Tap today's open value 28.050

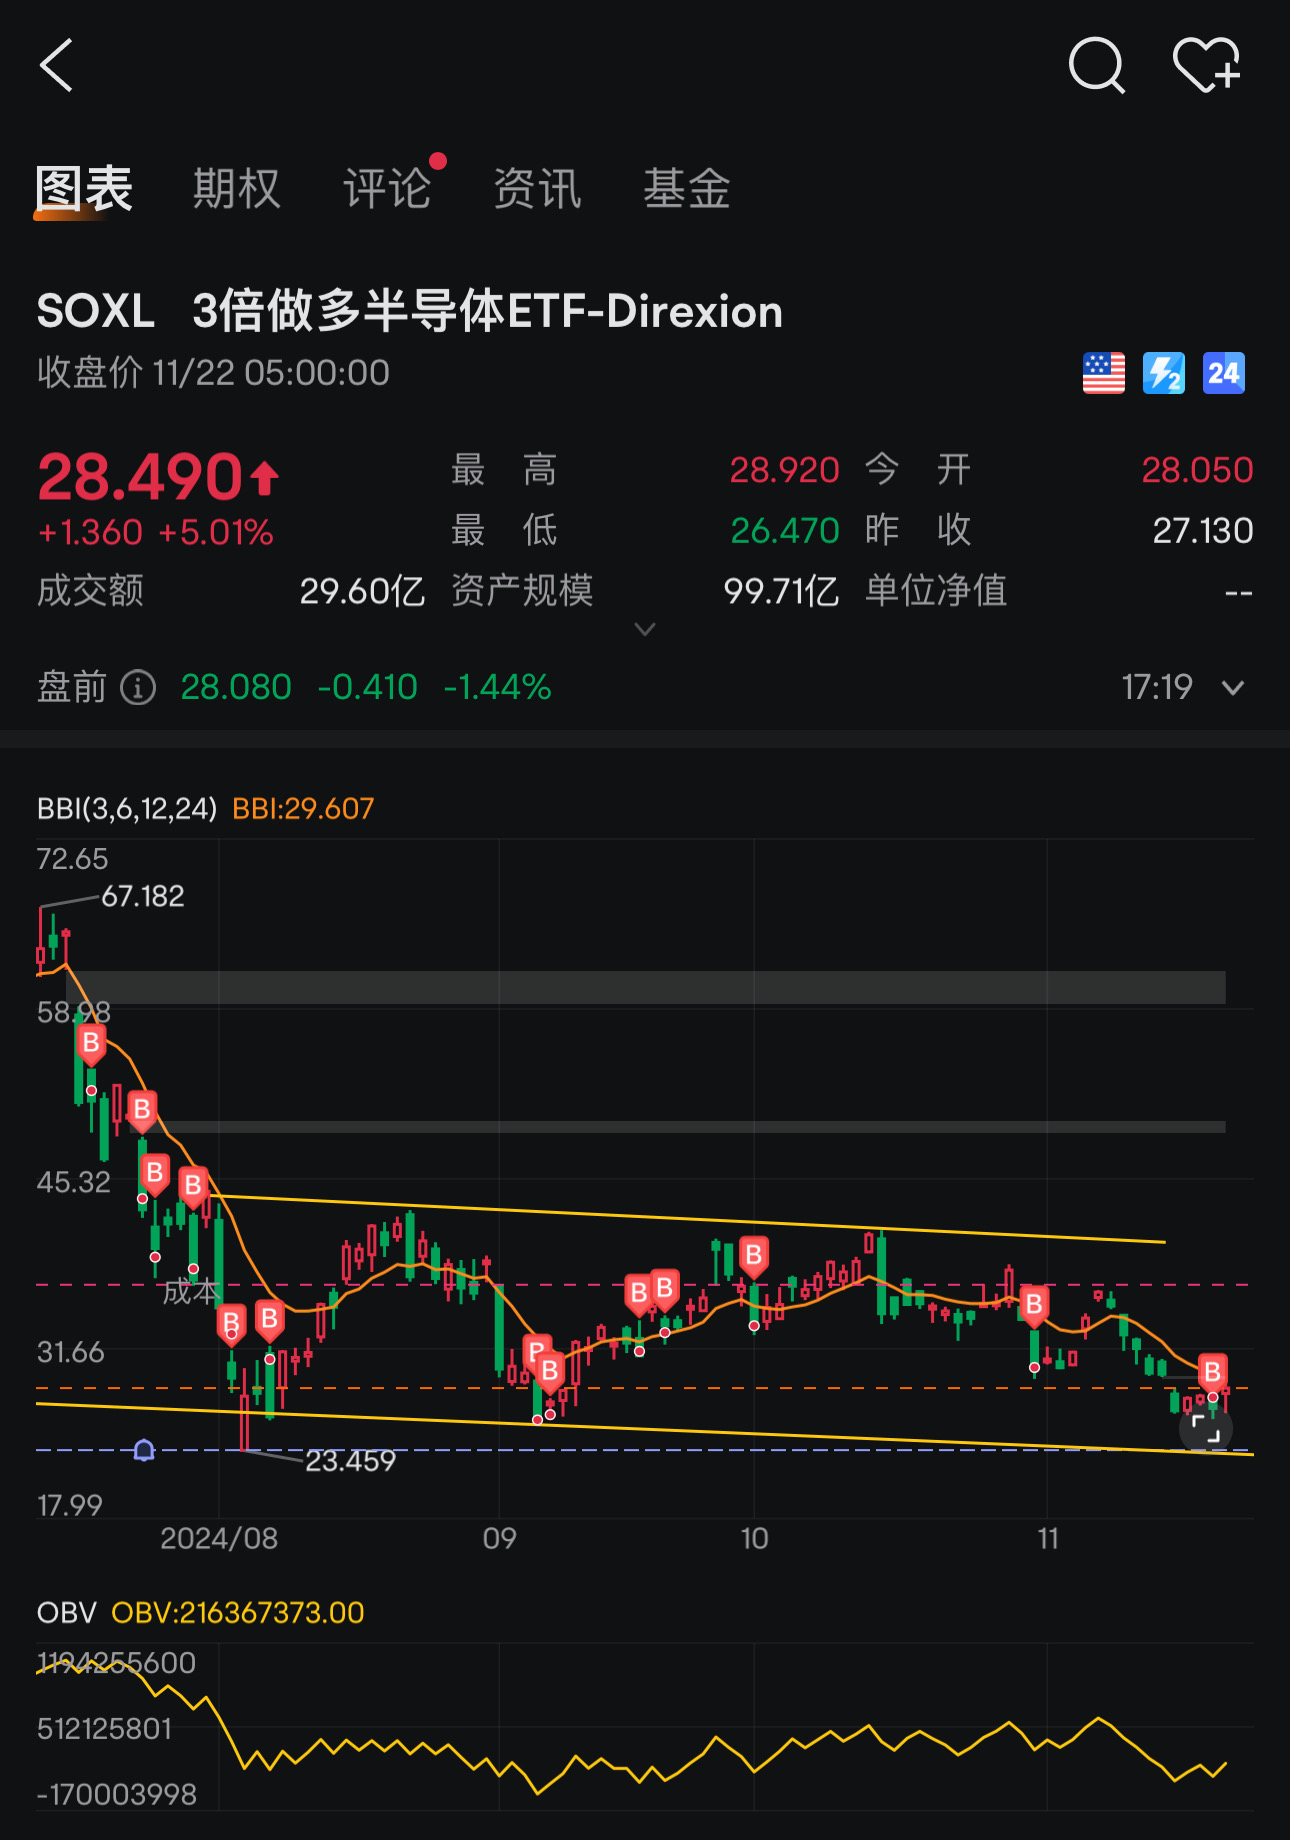[x=1197, y=470]
